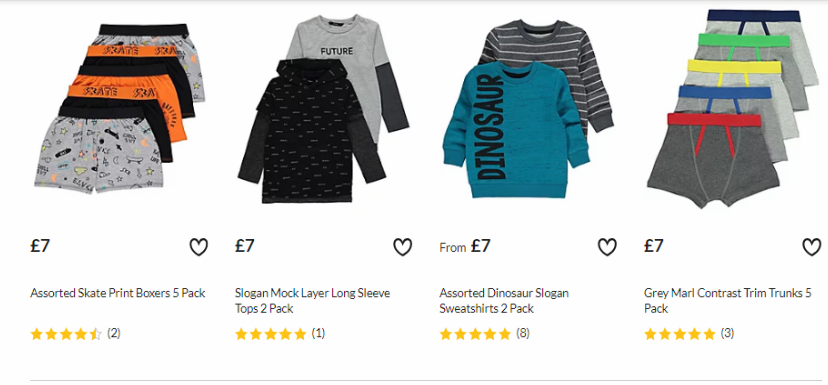The height and width of the screenshot is (385, 828).
Task: Select the £7 price of Skate Print Boxers
Action: coord(40,246)
